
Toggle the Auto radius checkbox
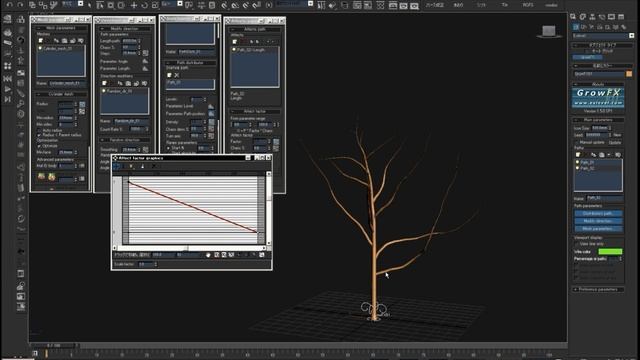39,131
